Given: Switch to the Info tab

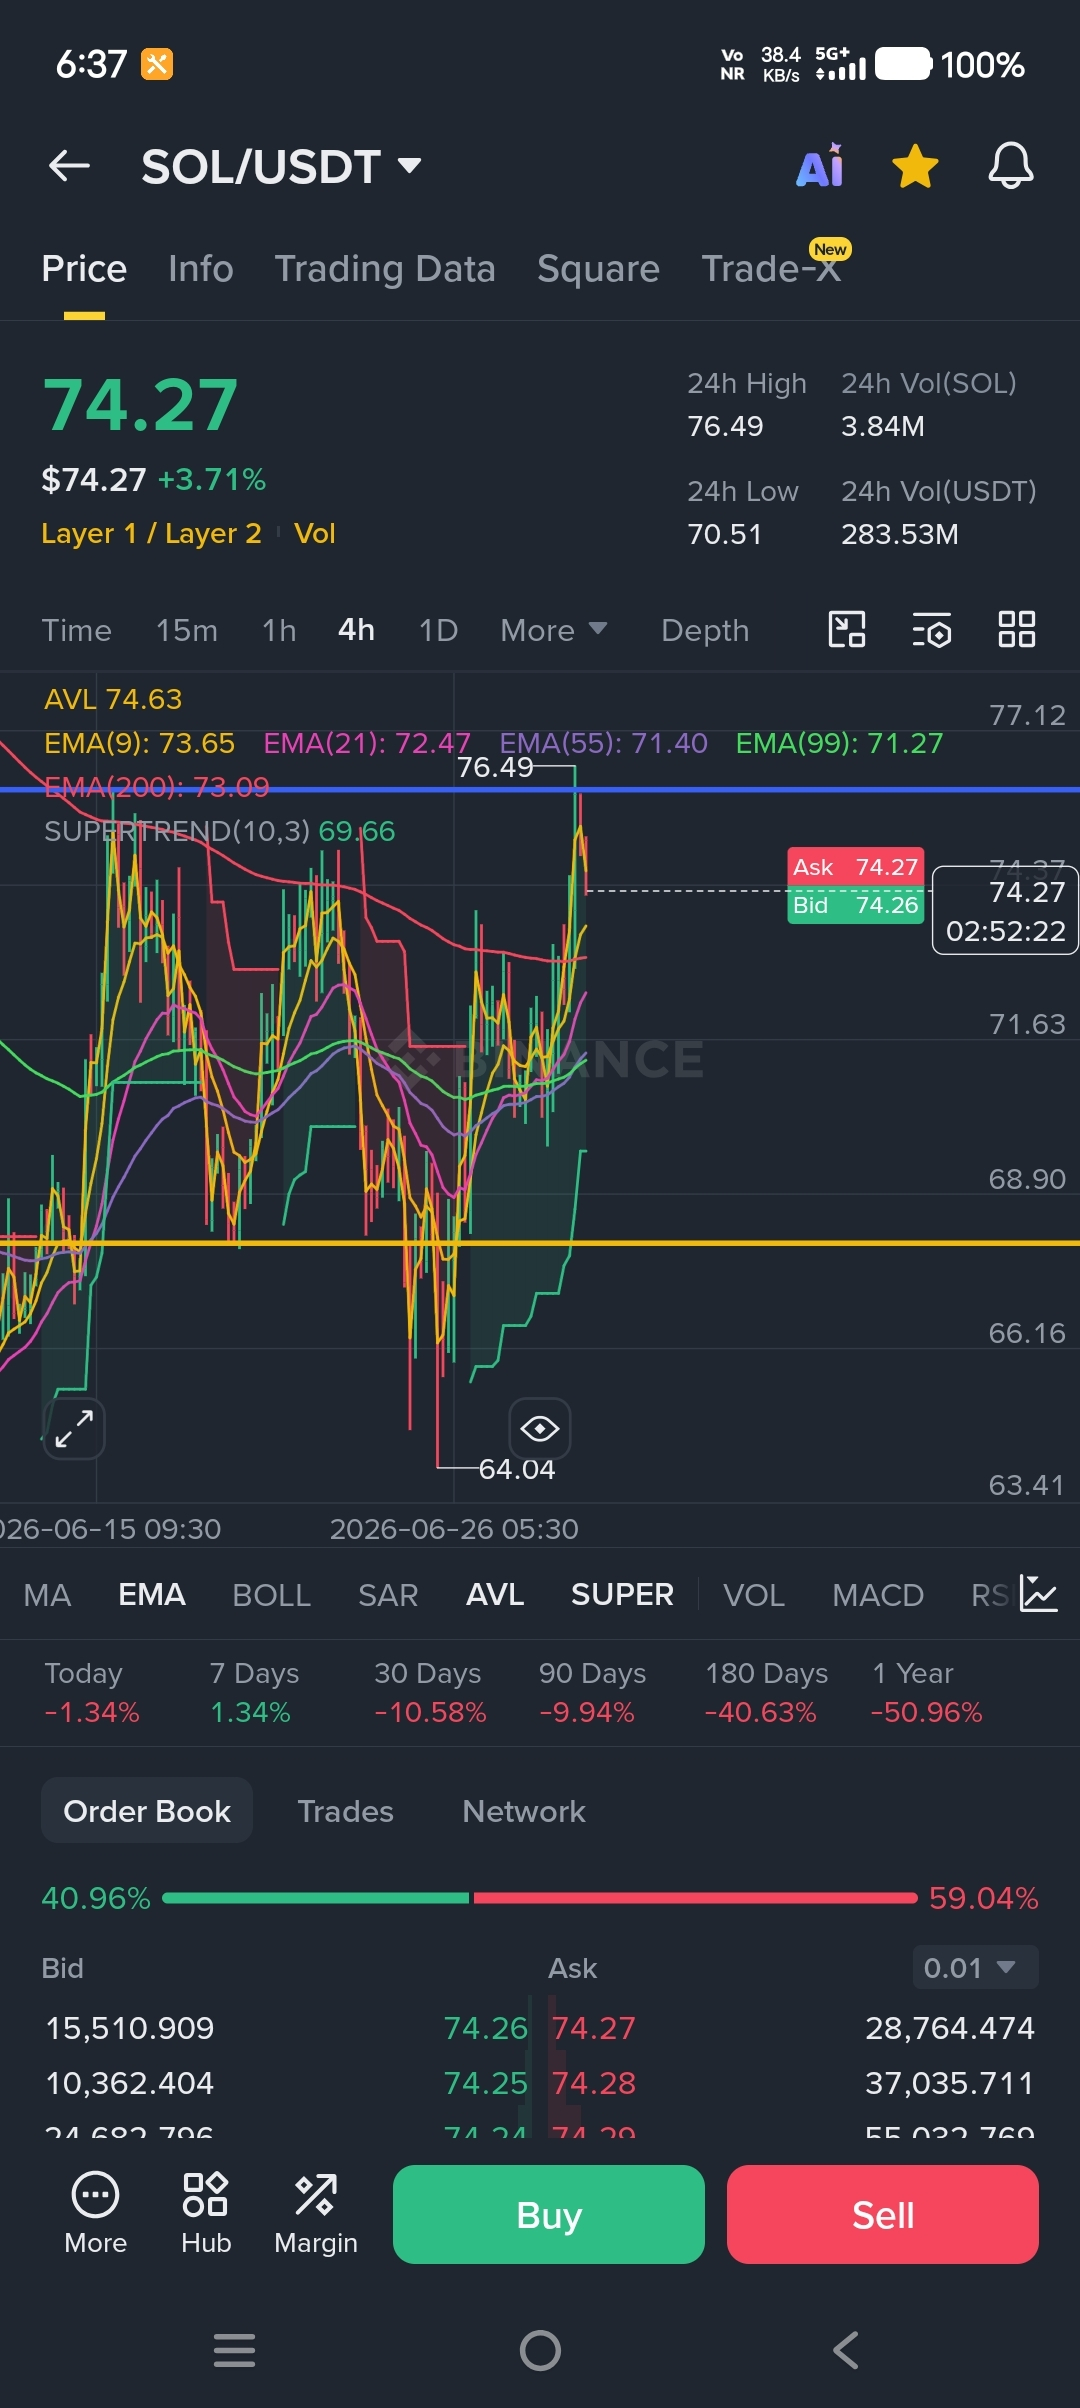Looking at the screenshot, I should [201, 269].
